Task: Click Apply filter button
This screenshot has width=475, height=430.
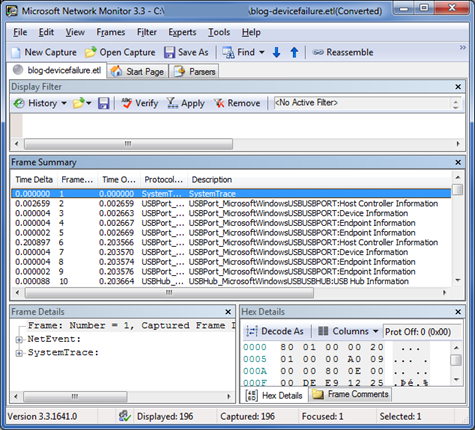Action: pyautogui.click(x=185, y=103)
